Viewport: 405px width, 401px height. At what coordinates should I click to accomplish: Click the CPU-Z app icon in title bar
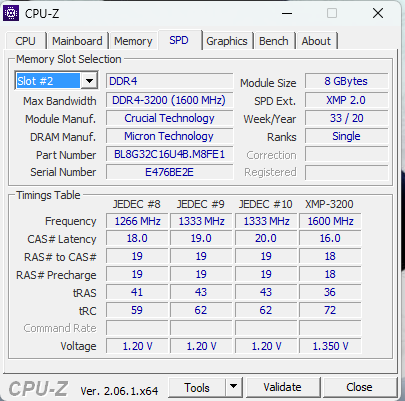coord(11,13)
